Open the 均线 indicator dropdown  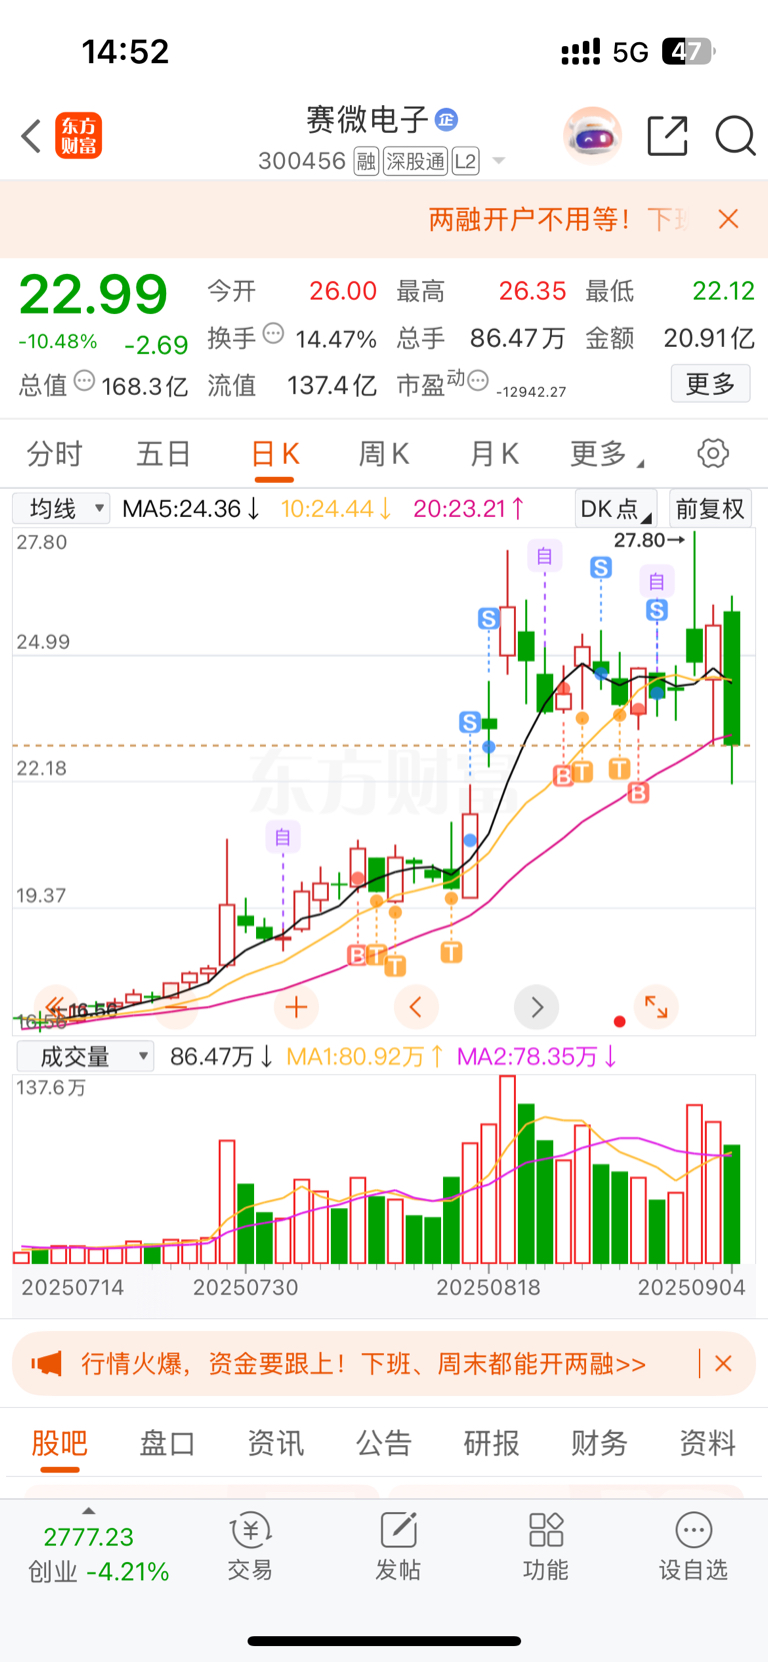pyautogui.click(x=61, y=509)
